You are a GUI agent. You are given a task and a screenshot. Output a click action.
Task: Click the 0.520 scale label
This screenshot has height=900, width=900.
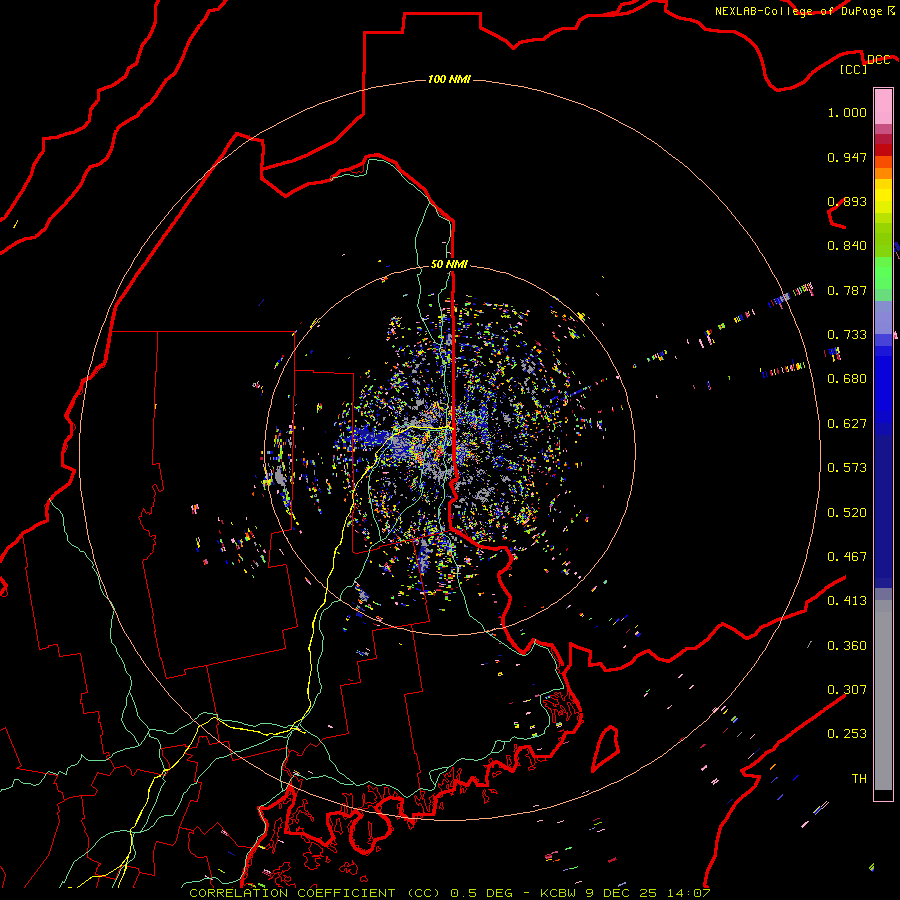click(x=847, y=513)
